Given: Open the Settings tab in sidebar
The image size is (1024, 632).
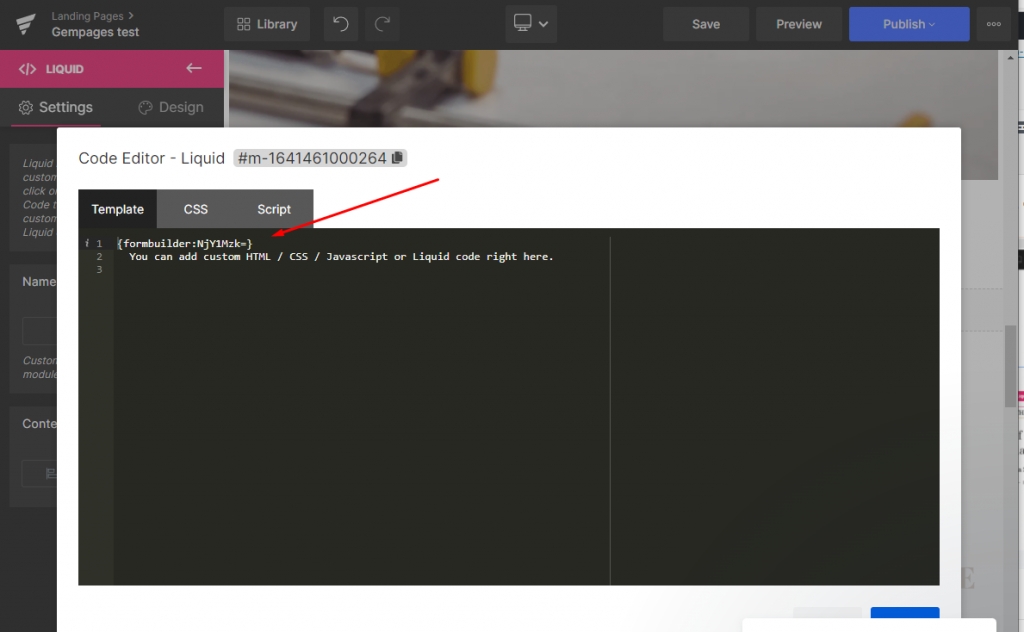Looking at the screenshot, I should click(56, 107).
